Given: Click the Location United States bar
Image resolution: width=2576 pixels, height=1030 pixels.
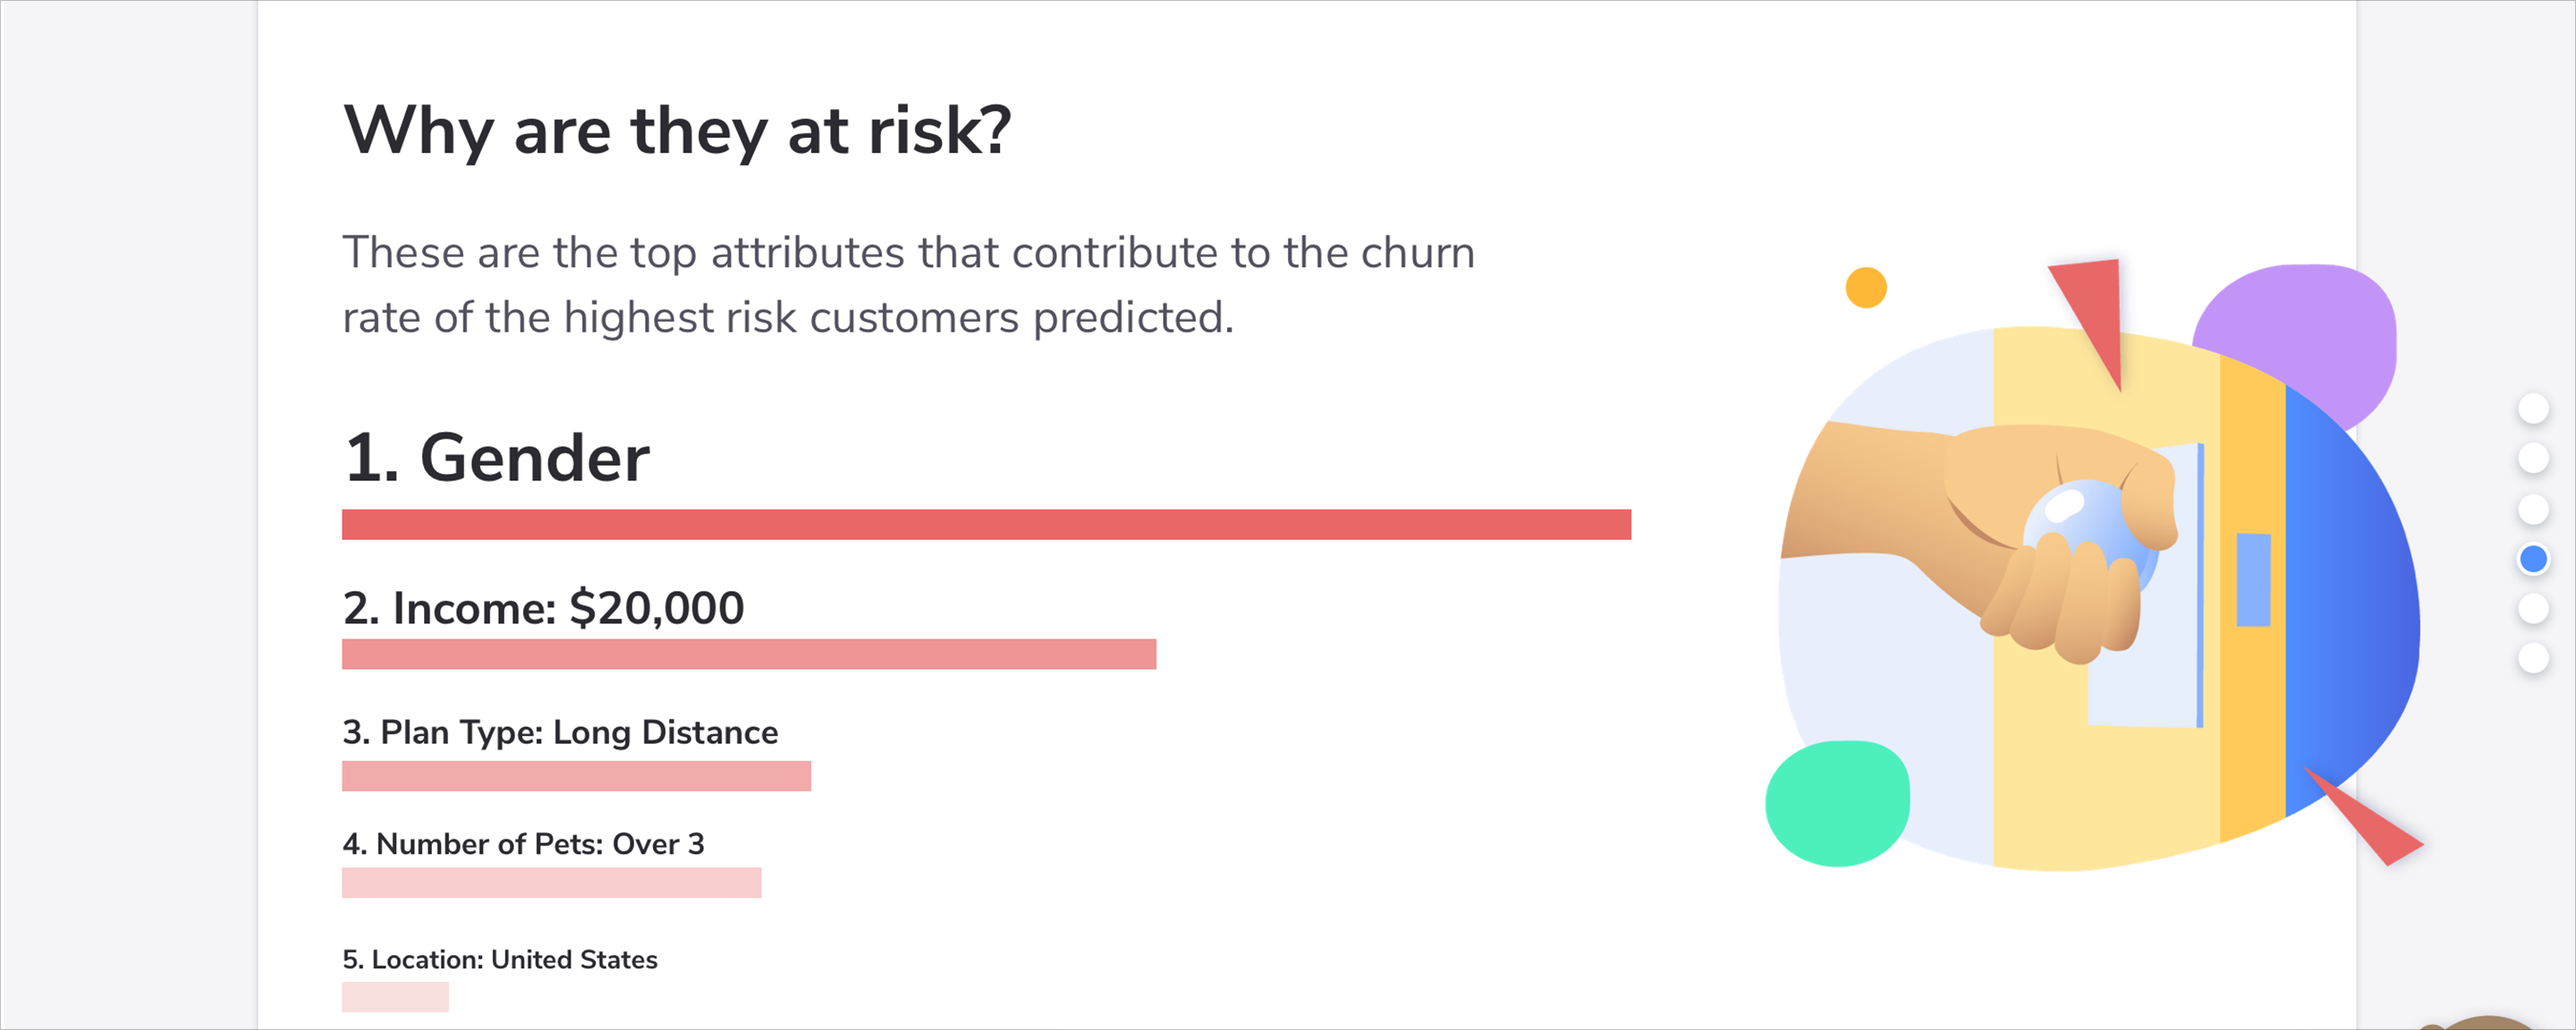Looking at the screenshot, I should [395, 997].
